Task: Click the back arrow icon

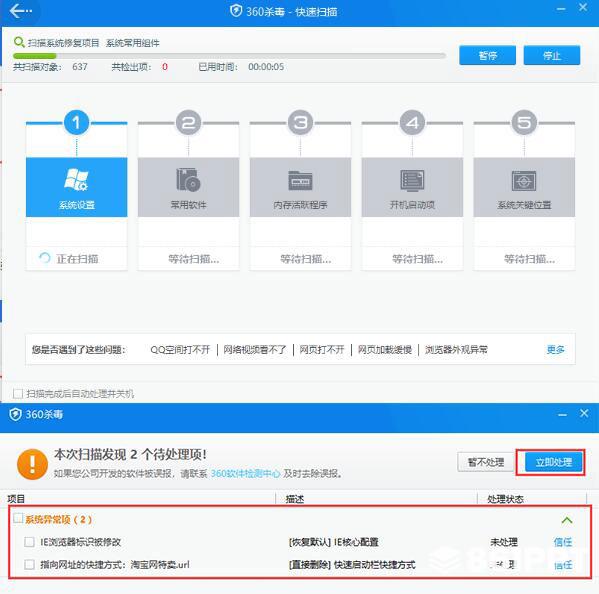Action: pos(20,11)
